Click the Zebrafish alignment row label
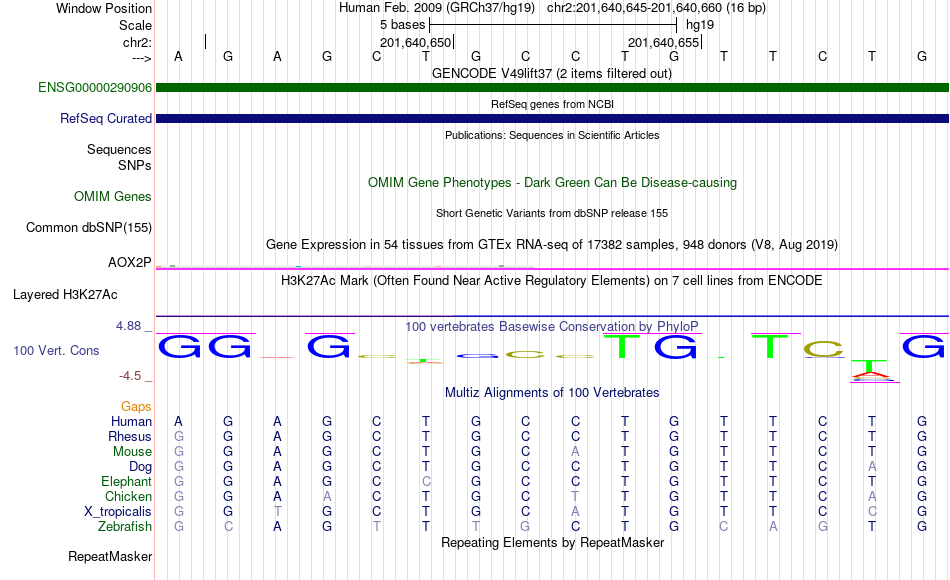The image size is (950, 580). click(125, 526)
